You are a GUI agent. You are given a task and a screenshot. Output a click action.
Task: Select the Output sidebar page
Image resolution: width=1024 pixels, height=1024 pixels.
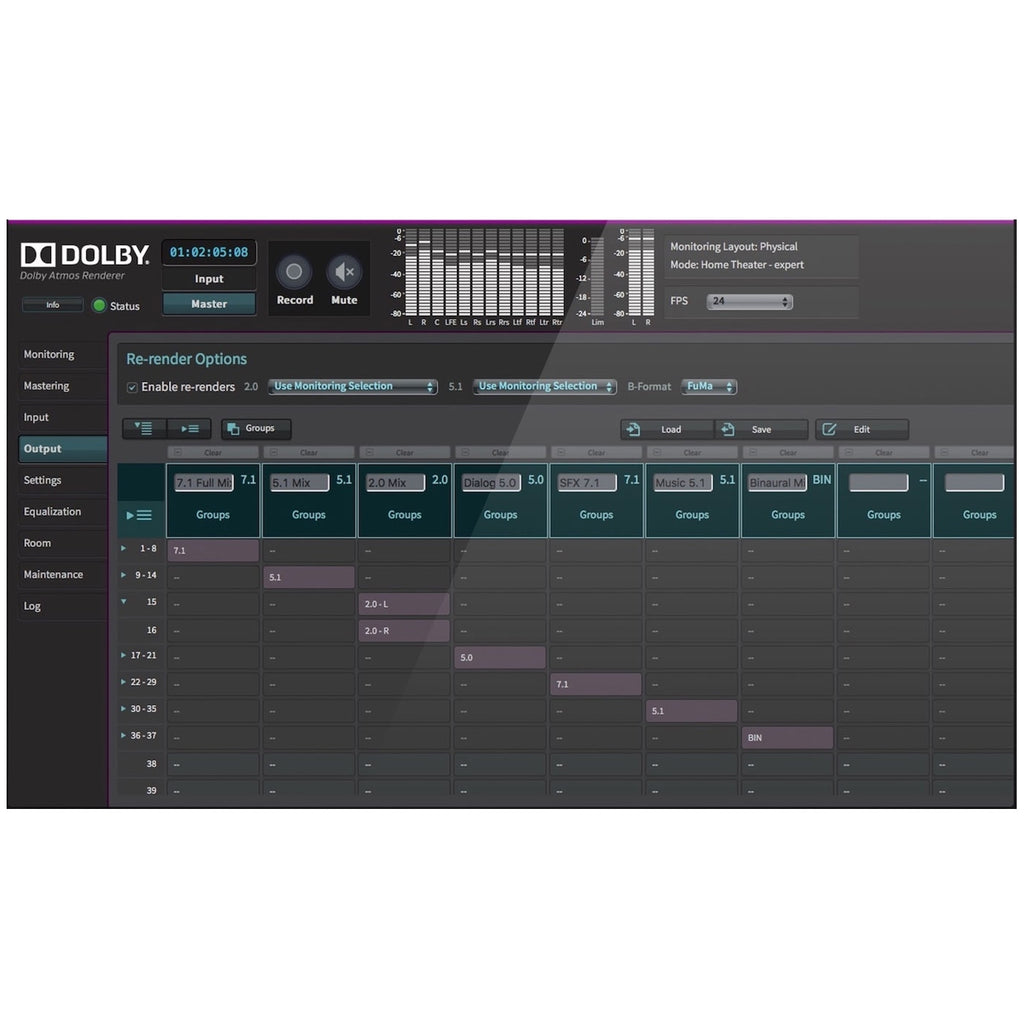(63, 449)
